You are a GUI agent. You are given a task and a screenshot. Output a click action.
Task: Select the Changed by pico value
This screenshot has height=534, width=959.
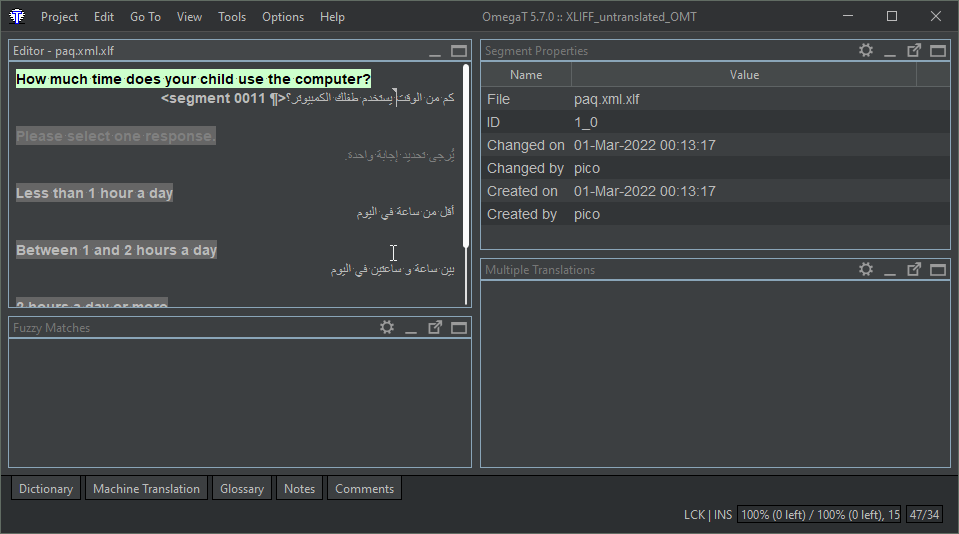[x=587, y=168]
